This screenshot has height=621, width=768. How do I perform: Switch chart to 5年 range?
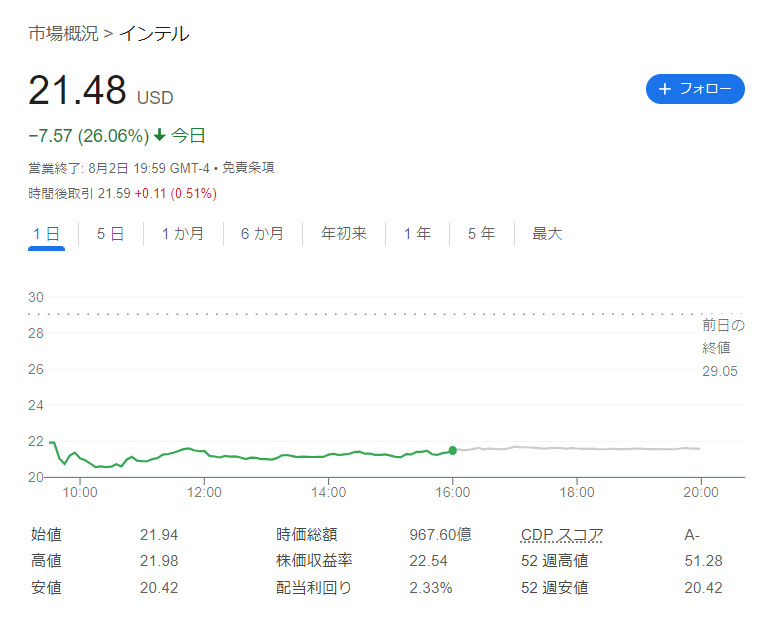pyautogui.click(x=481, y=234)
